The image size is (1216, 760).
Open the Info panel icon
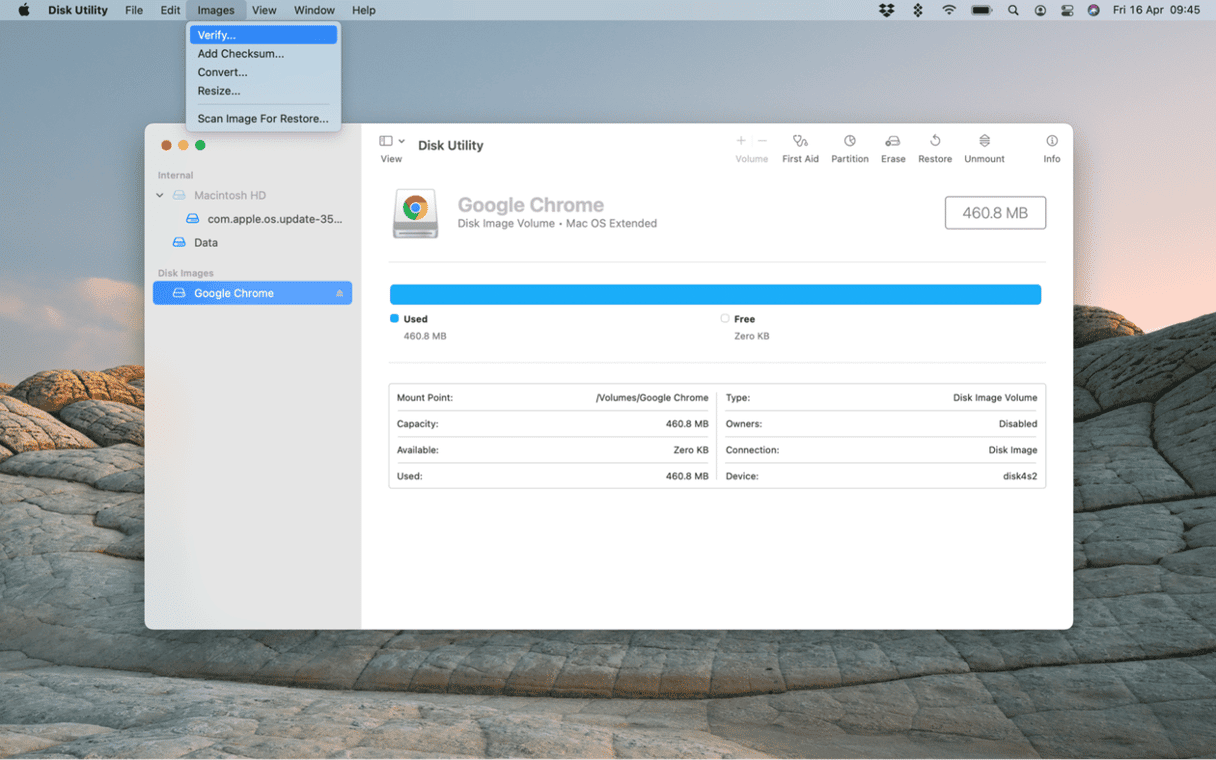[x=1051, y=142]
